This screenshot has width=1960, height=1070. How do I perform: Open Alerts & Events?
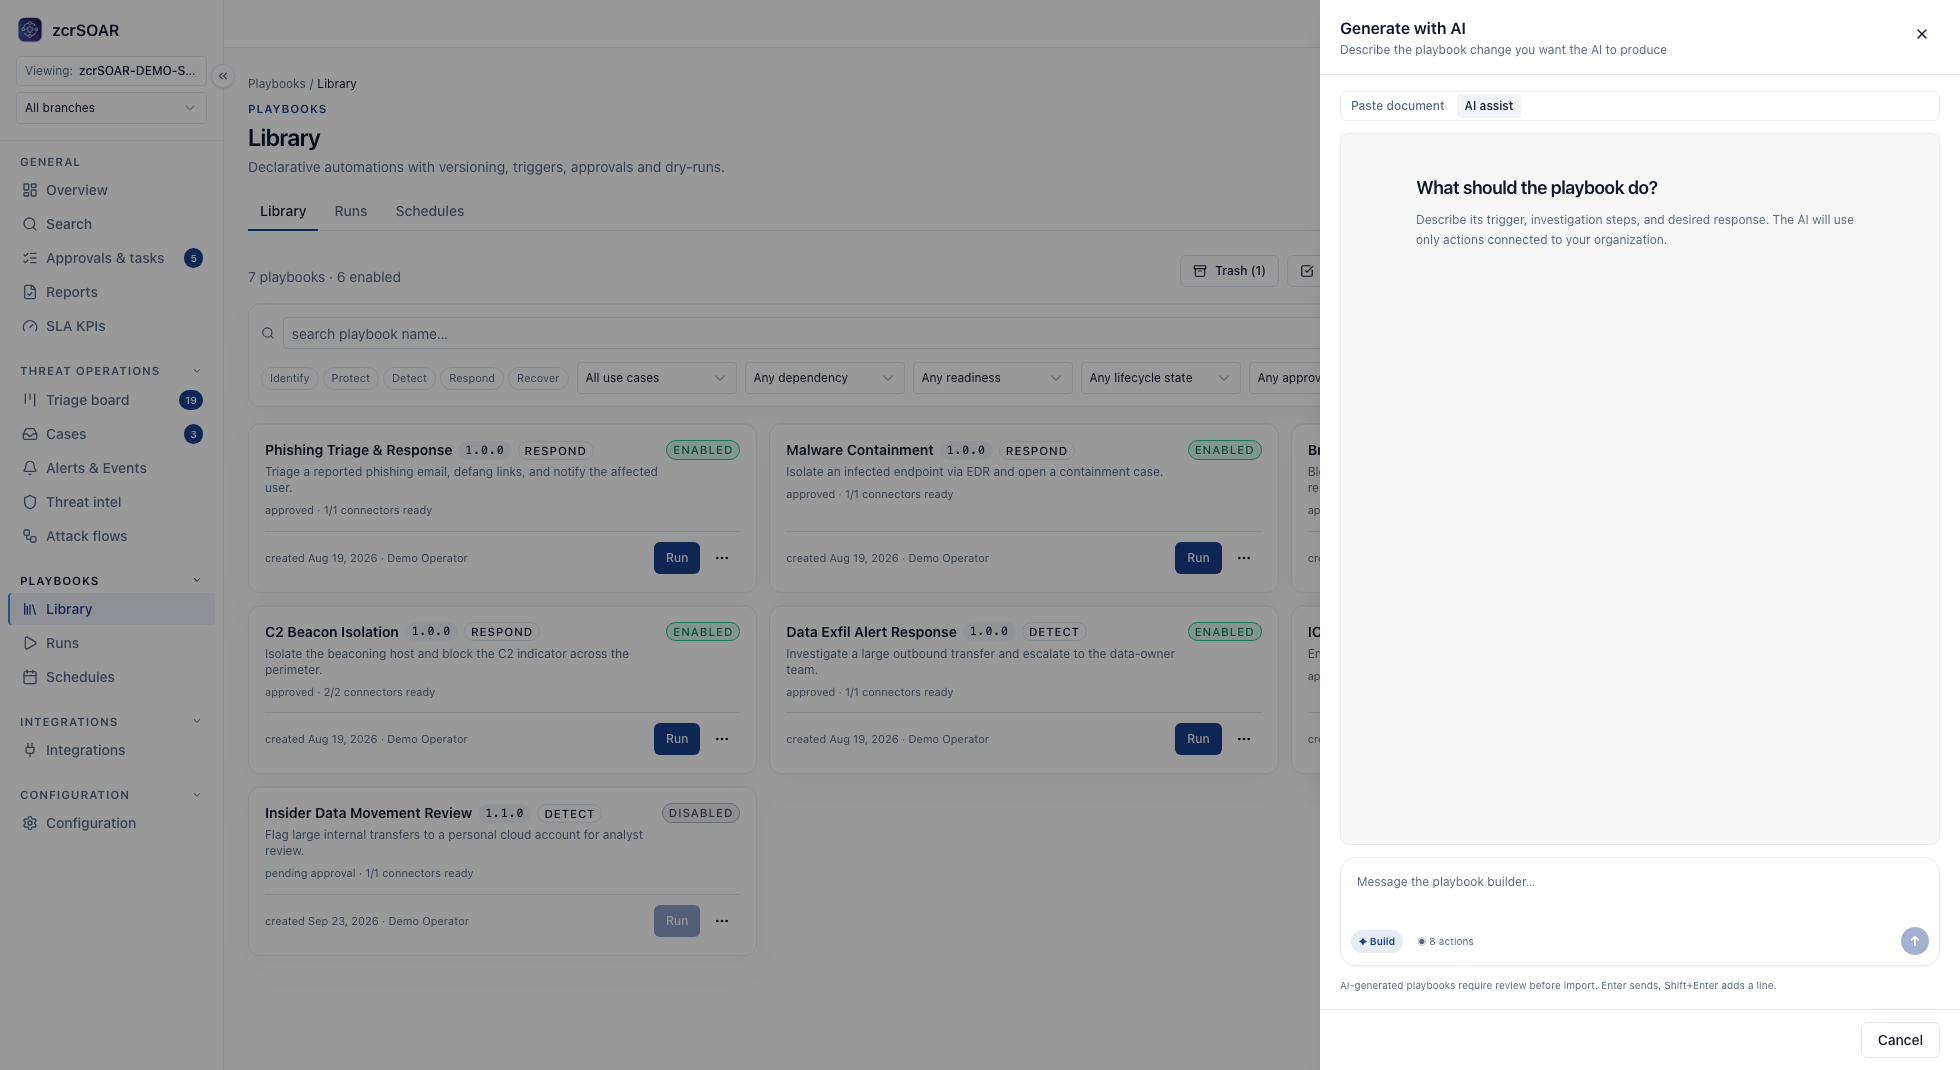(111, 468)
